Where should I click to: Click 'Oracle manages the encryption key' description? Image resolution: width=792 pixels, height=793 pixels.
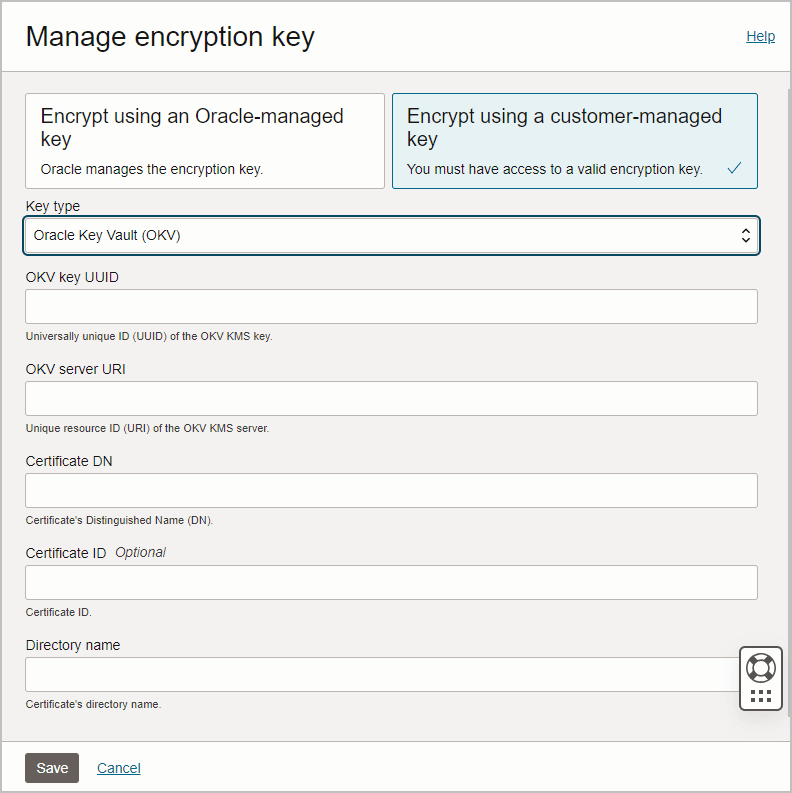tap(152, 169)
